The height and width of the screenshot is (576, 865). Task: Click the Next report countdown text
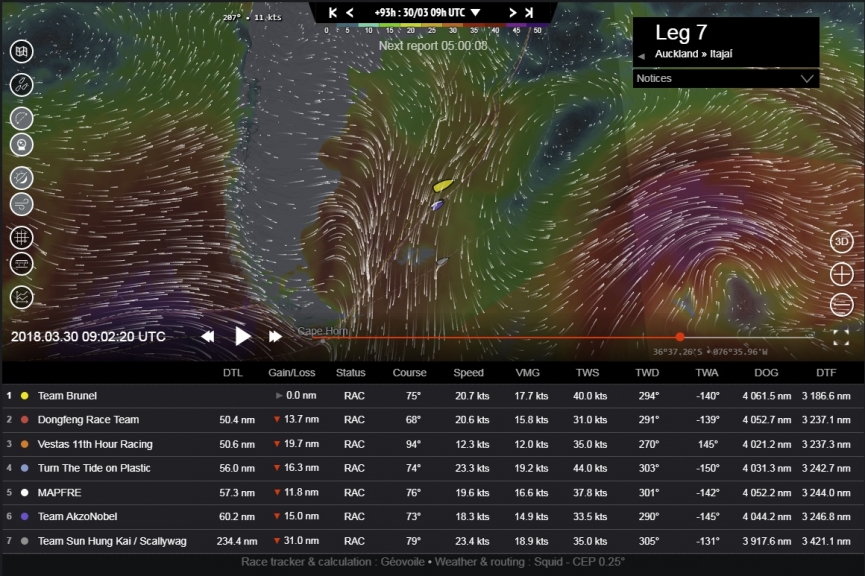click(x=433, y=46)
